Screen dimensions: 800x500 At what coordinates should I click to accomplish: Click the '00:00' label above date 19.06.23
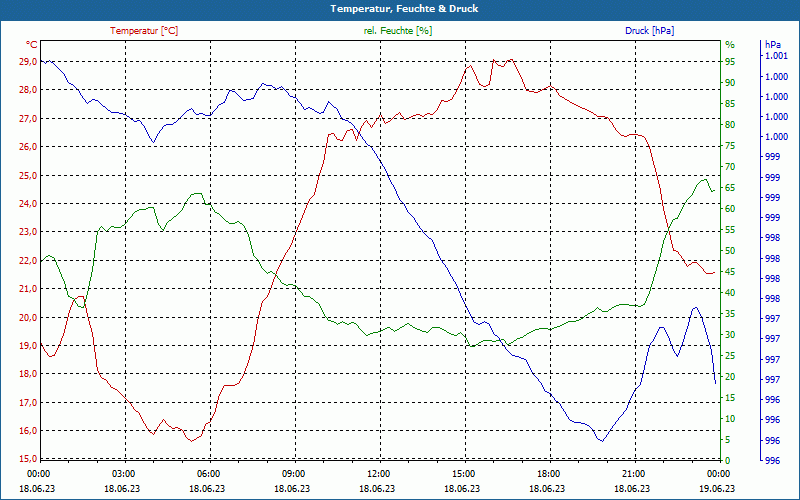coord(718,473)
